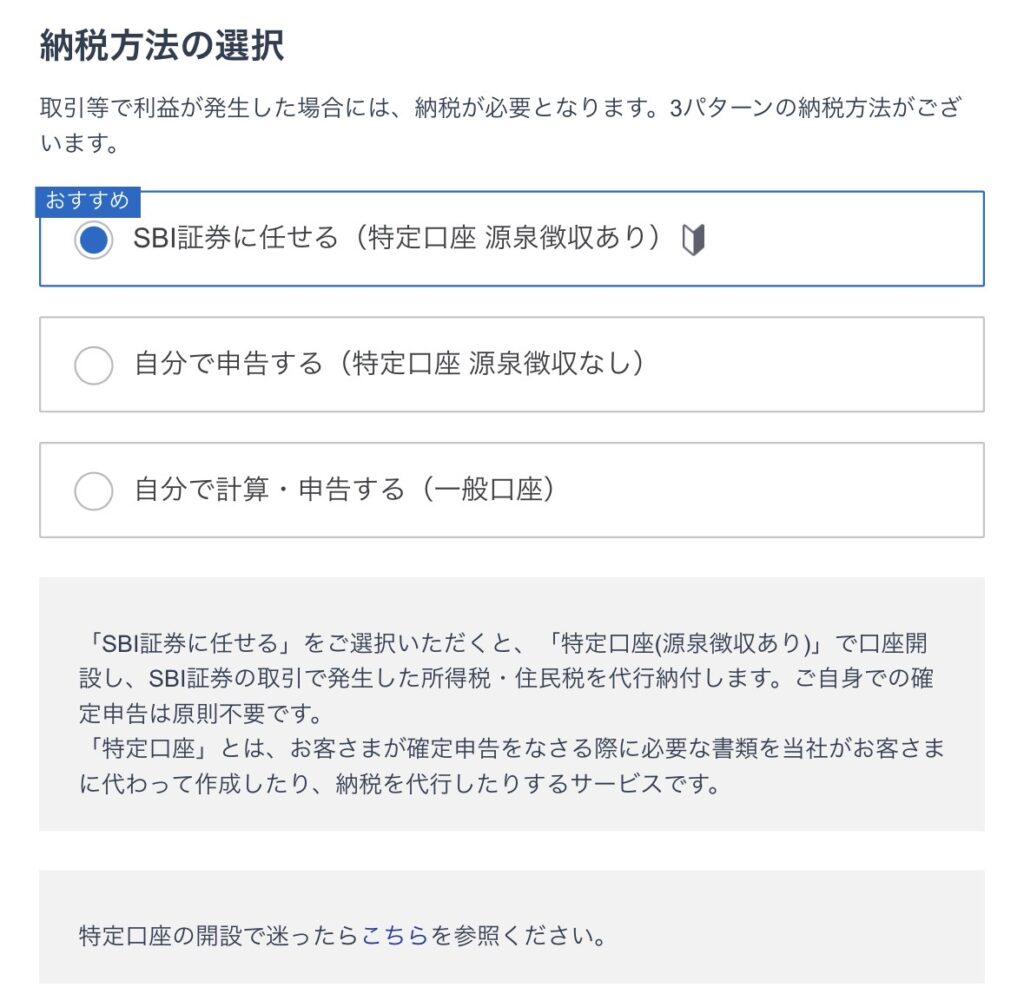Screen dimensions: 1024x1007
Task: Click the blue おすすめ recommendation badge
Action: pos(88,201)
